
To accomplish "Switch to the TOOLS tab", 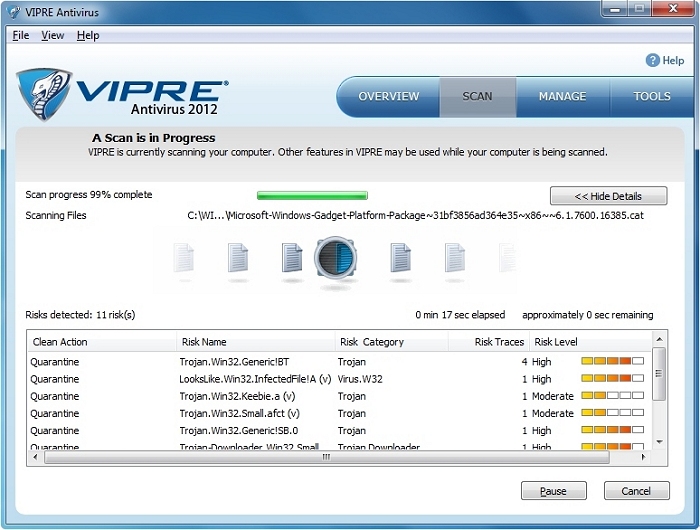I will coord(652,96).
